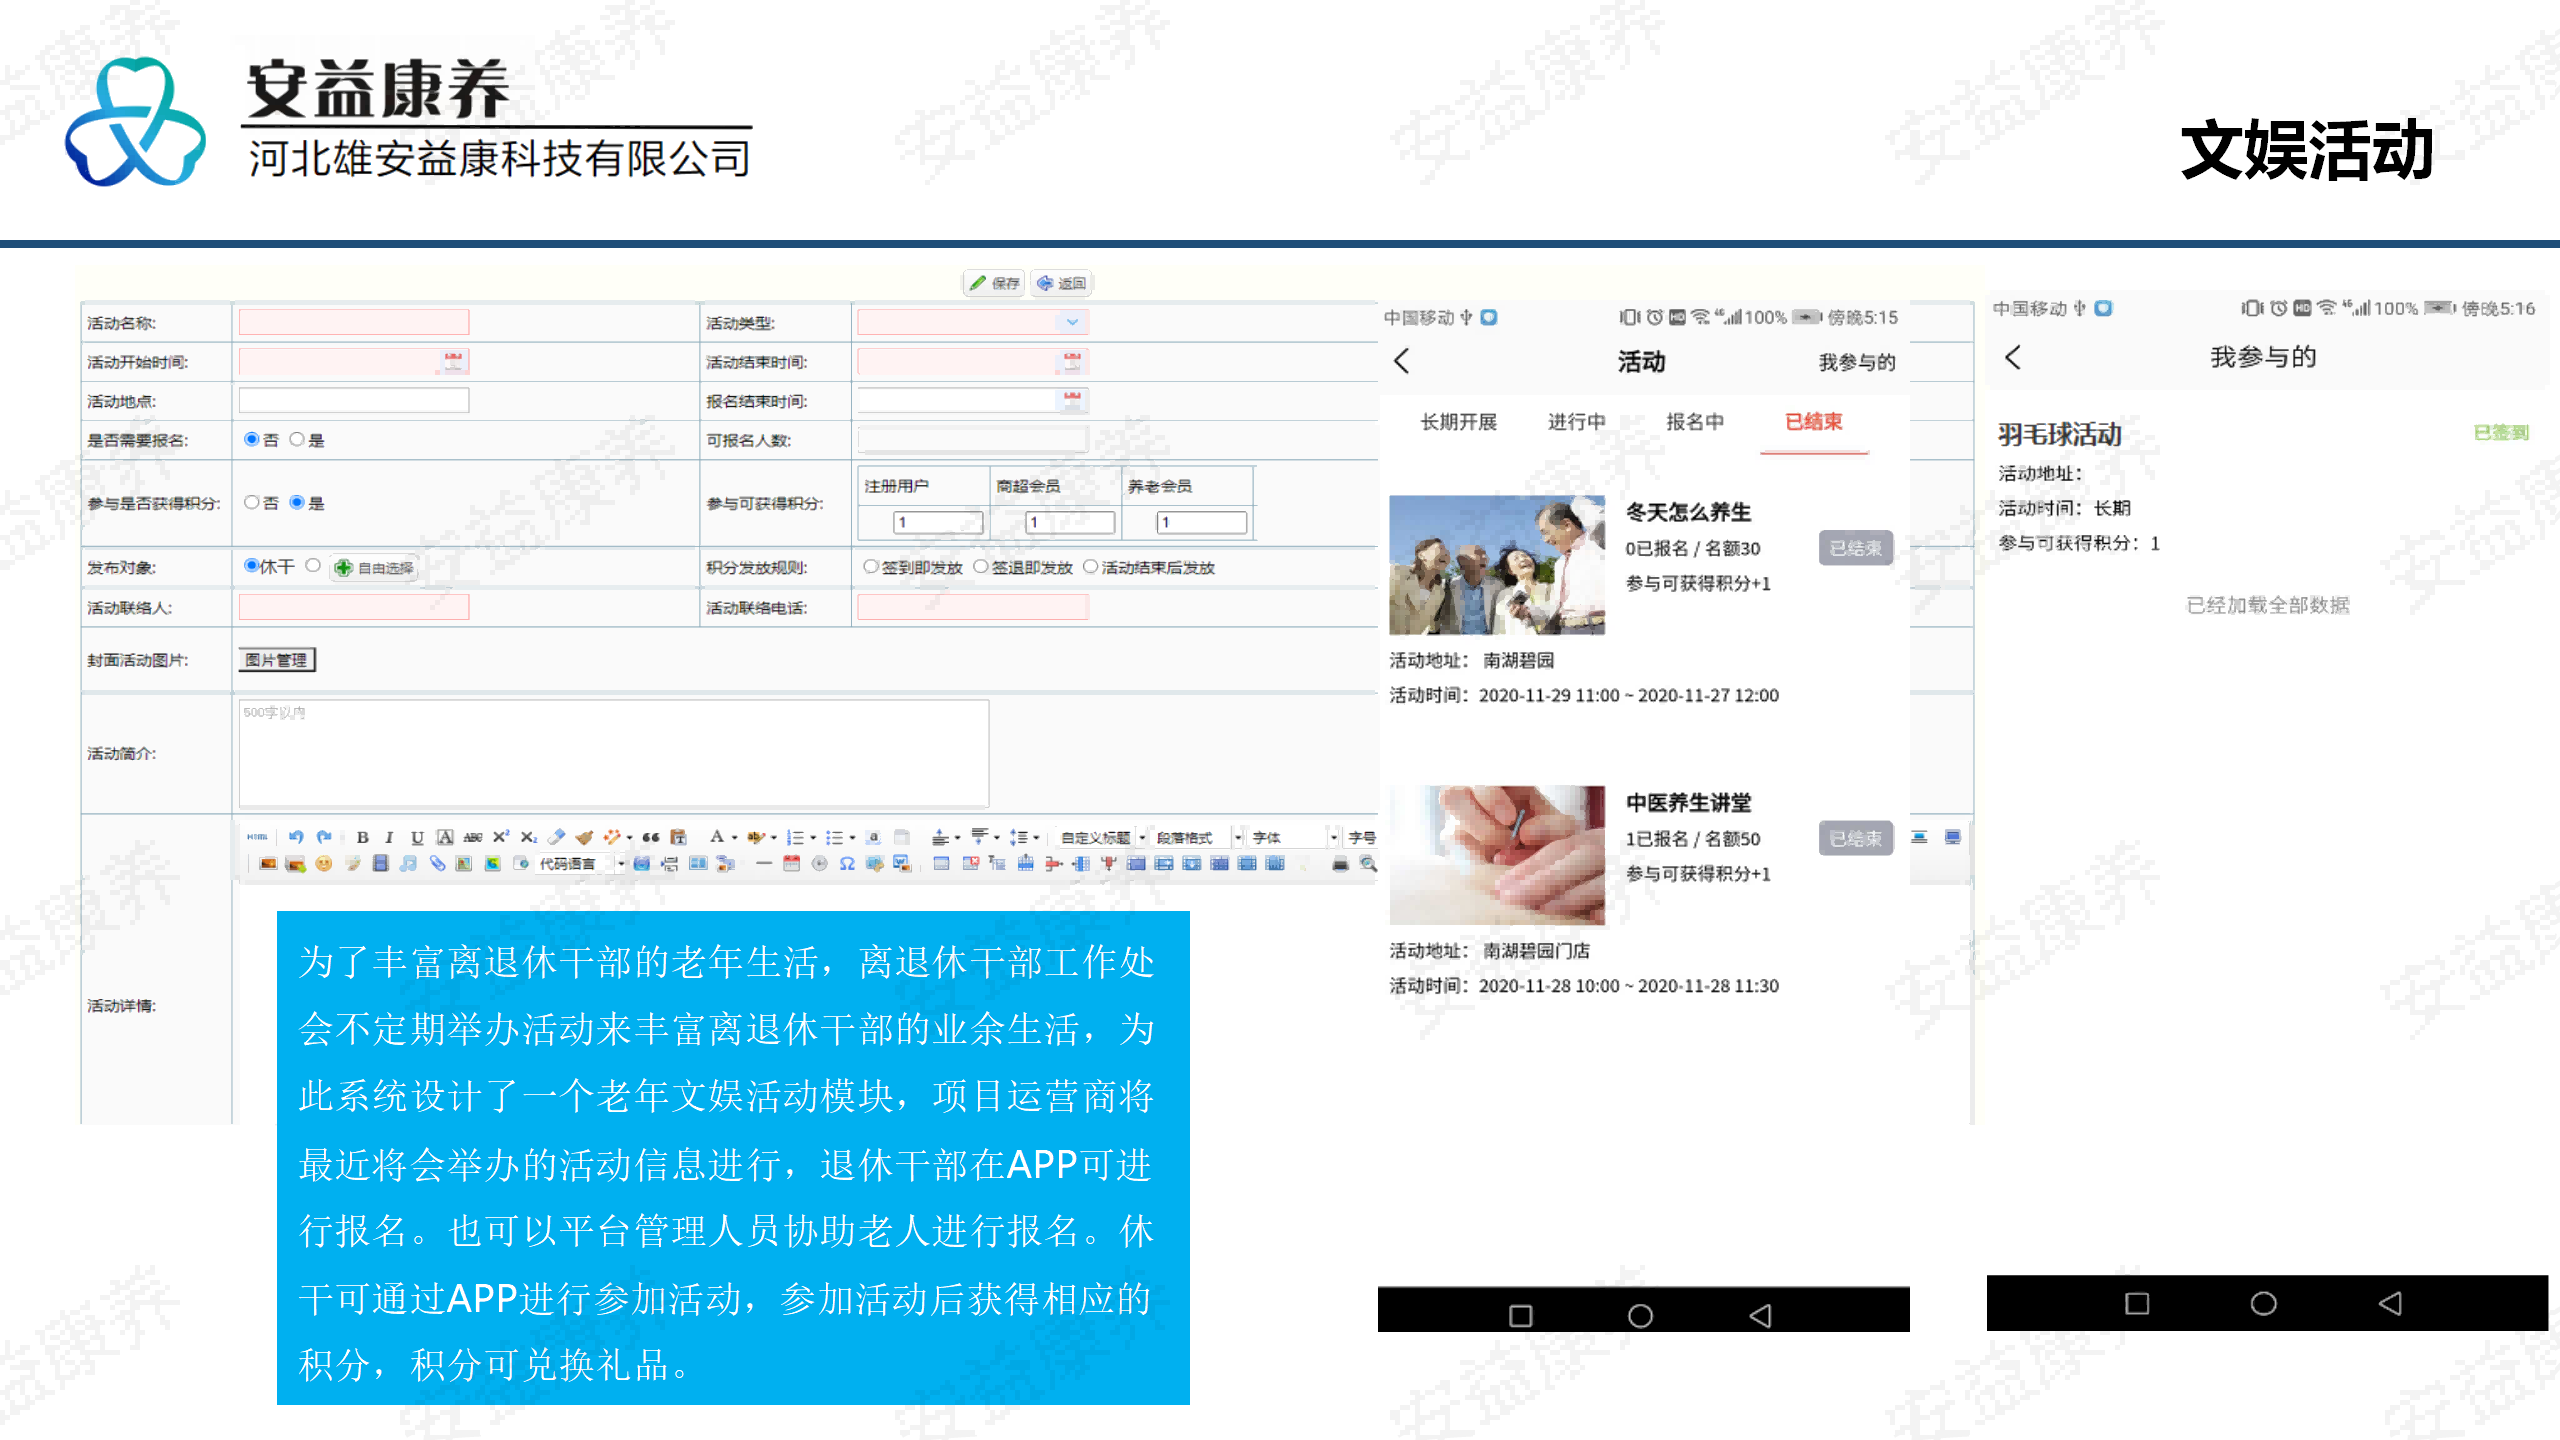Select 否 for 参与是否获得积分
This screenshot has width=2560, height=1440.
(252, 502)
